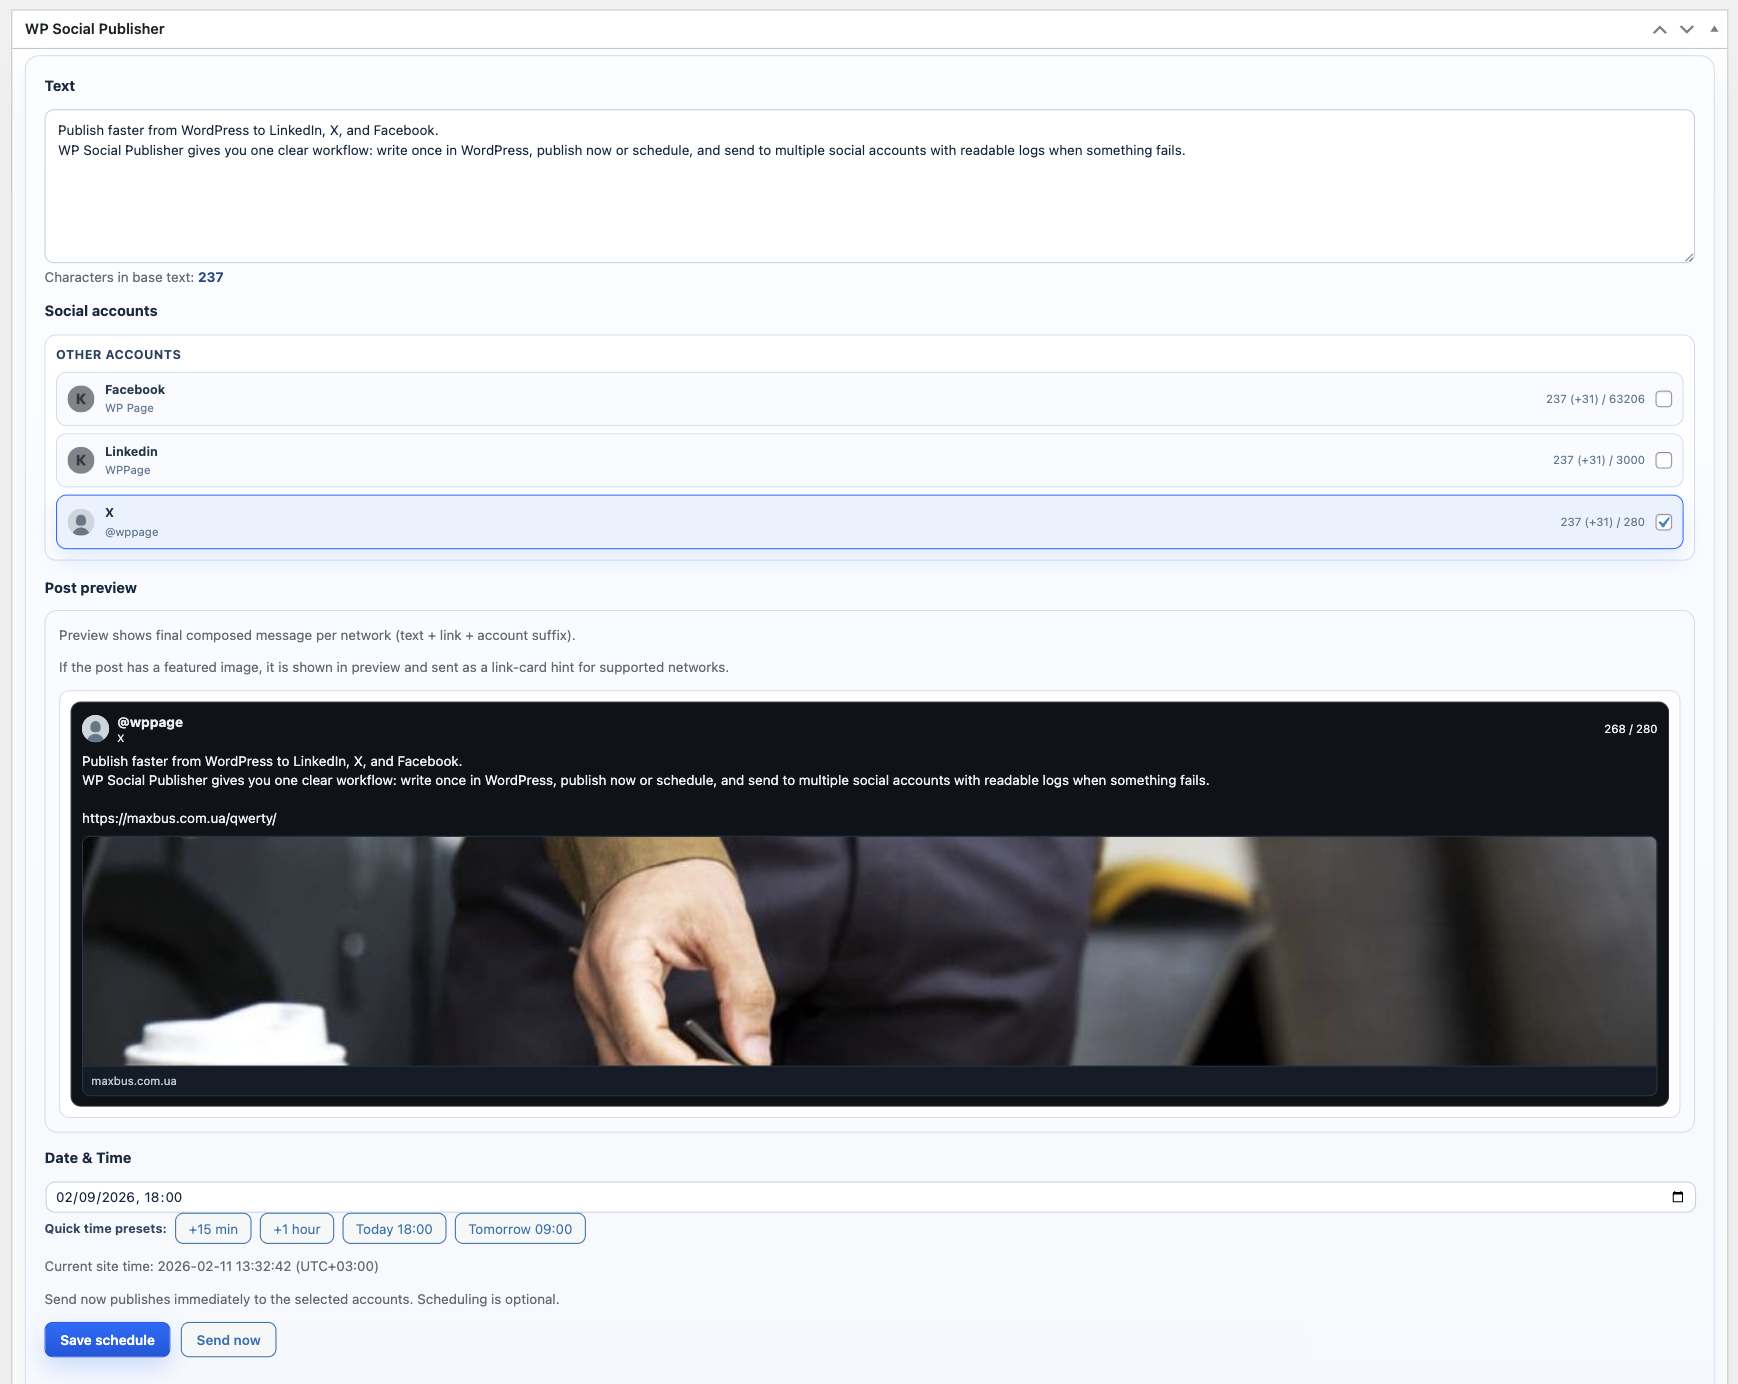Screen dimensions: 1738x1384
Task: Click the Save schedule button
Action: (106, 1339)
